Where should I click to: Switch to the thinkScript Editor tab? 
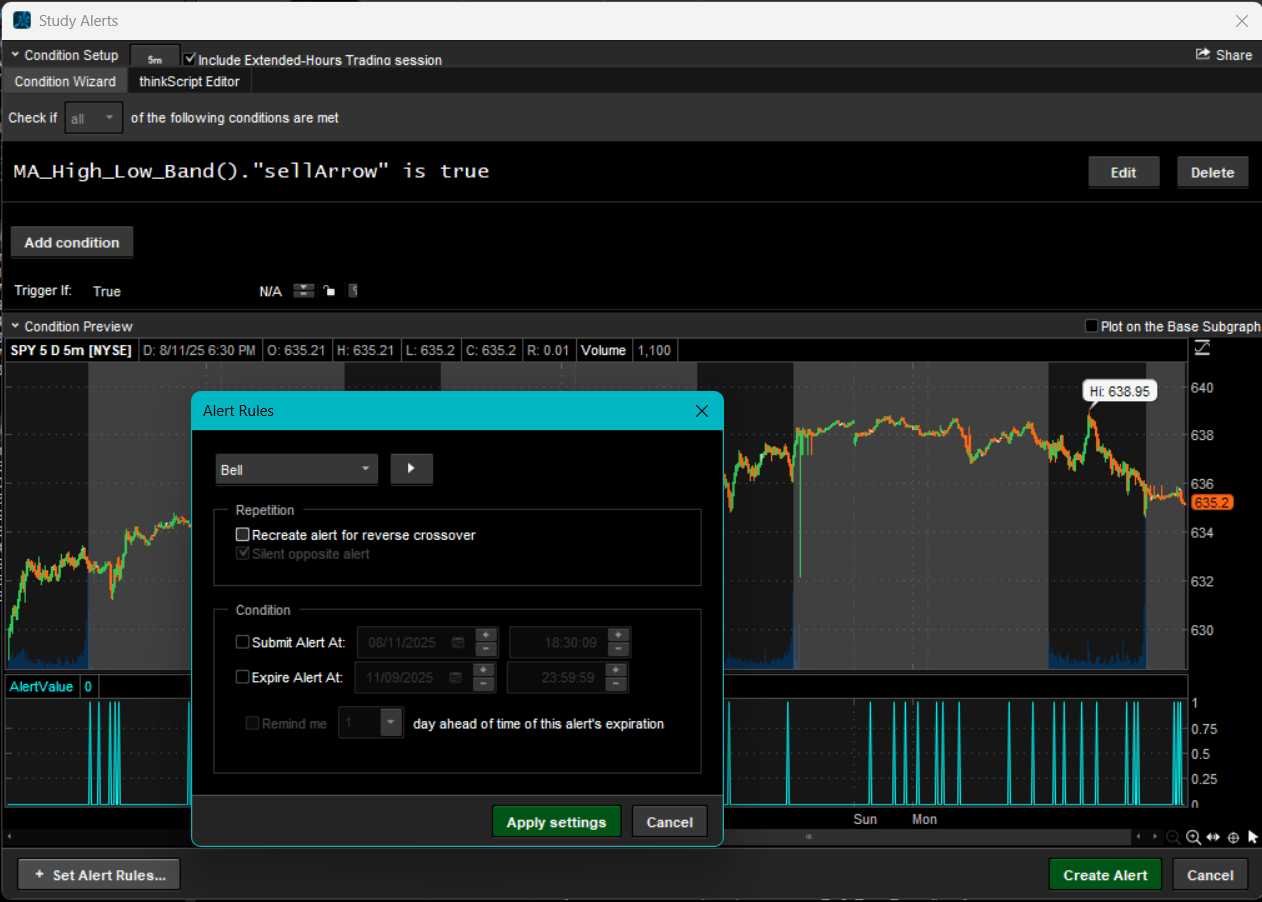tap(189, 81)
